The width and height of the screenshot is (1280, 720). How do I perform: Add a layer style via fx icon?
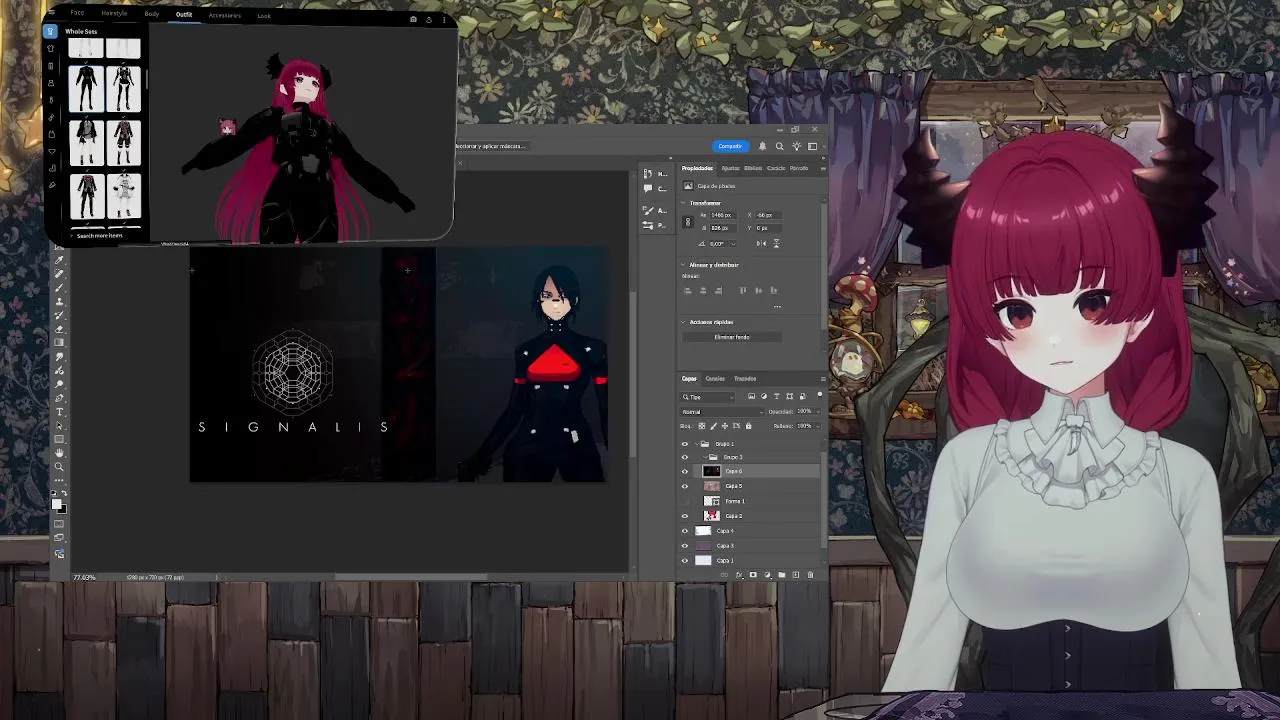coord(739,575)
